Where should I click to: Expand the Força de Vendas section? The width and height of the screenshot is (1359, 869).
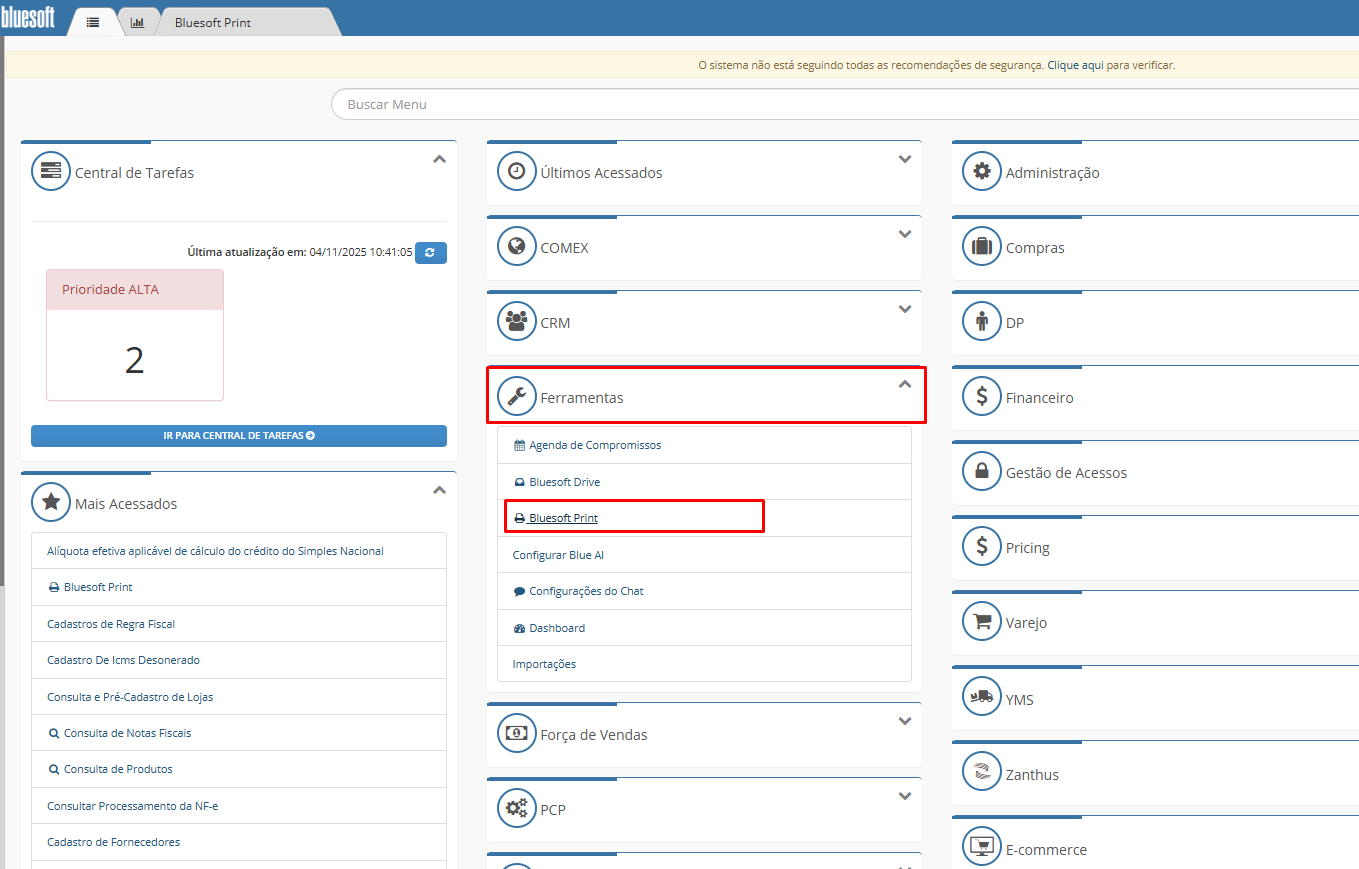click(904, 721)
